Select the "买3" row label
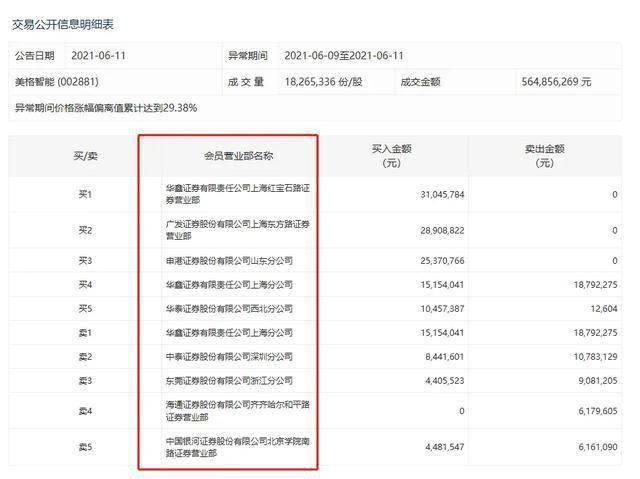Screen dimensions: 640x479 pos(85,260)
